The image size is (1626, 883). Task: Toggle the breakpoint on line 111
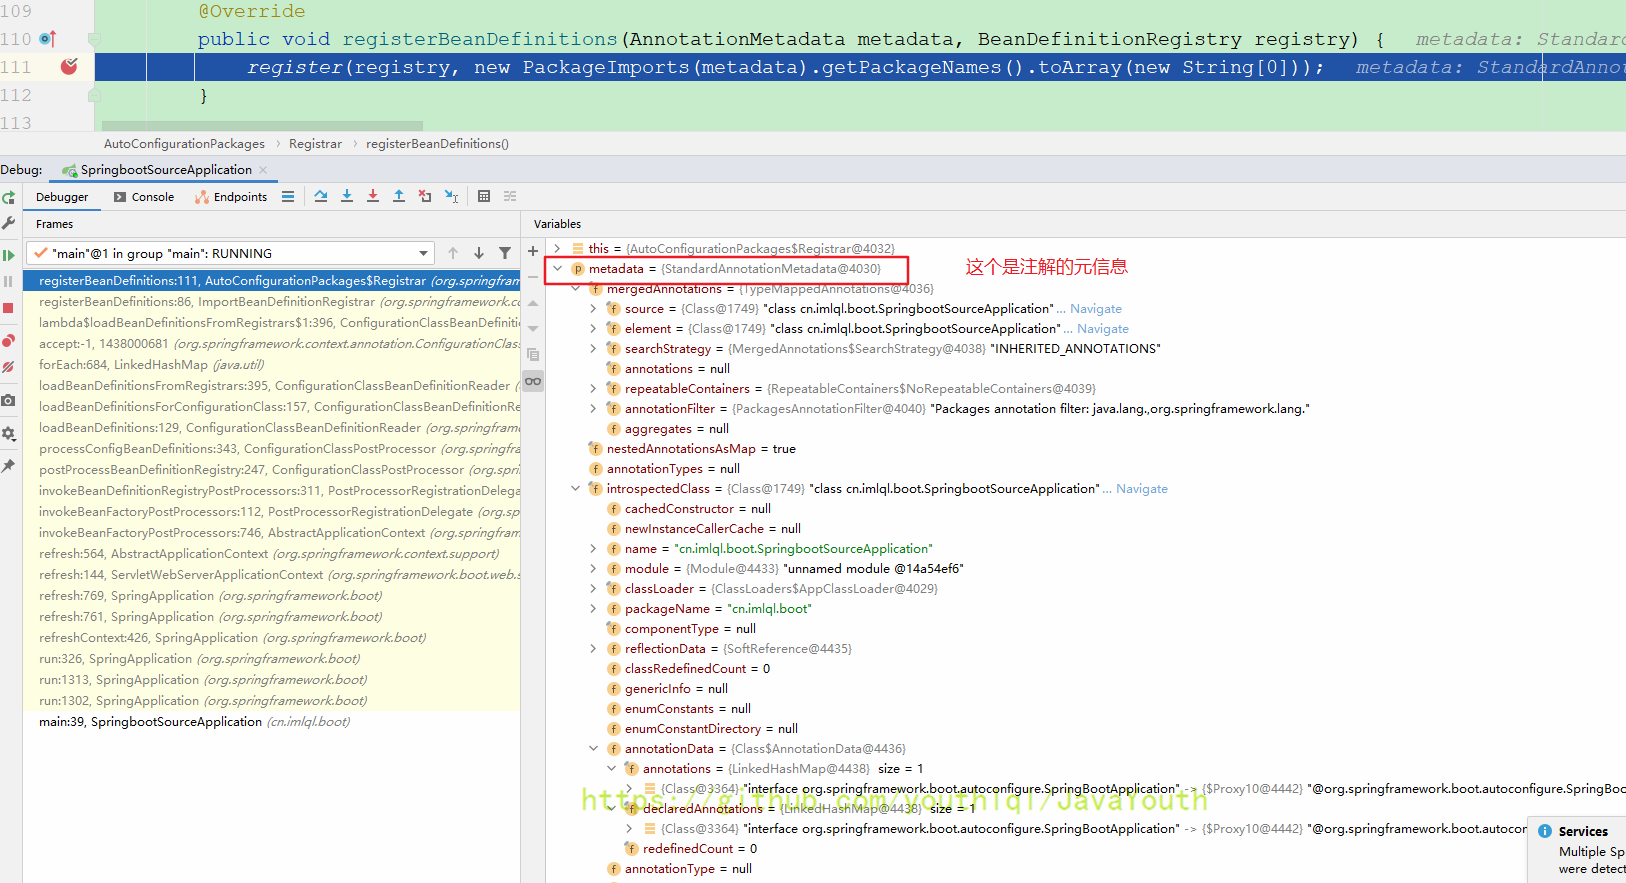click(69, 67)
